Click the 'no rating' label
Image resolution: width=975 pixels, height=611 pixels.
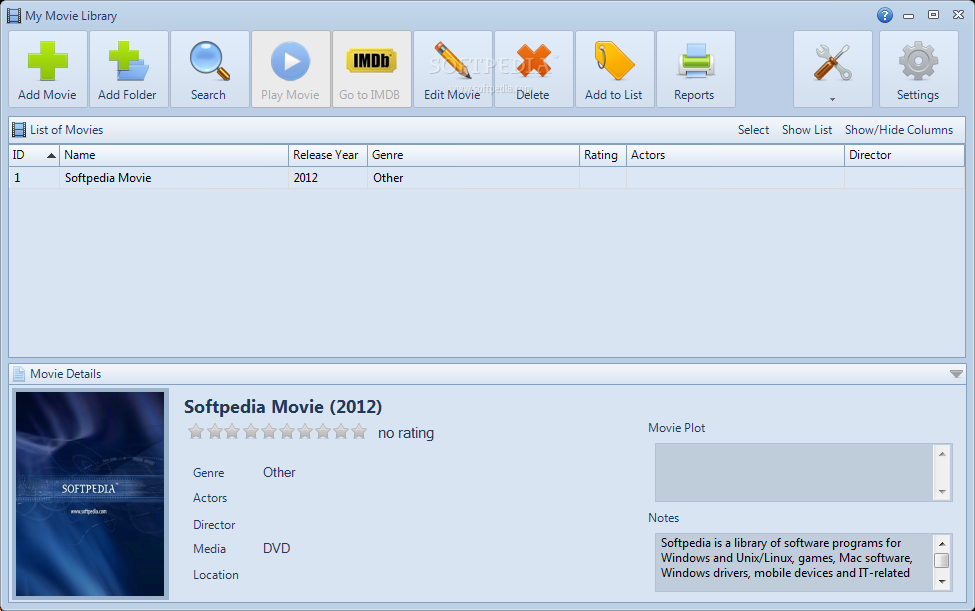point(406,433)
